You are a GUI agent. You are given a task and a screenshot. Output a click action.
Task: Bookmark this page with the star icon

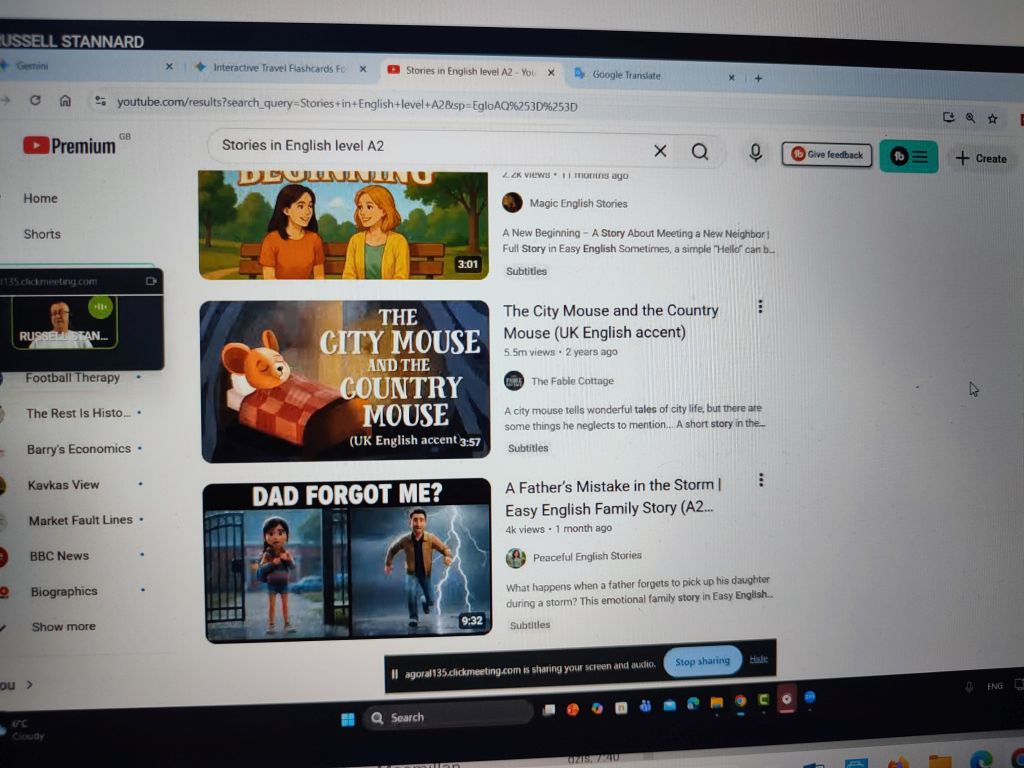tap(992, 119)
